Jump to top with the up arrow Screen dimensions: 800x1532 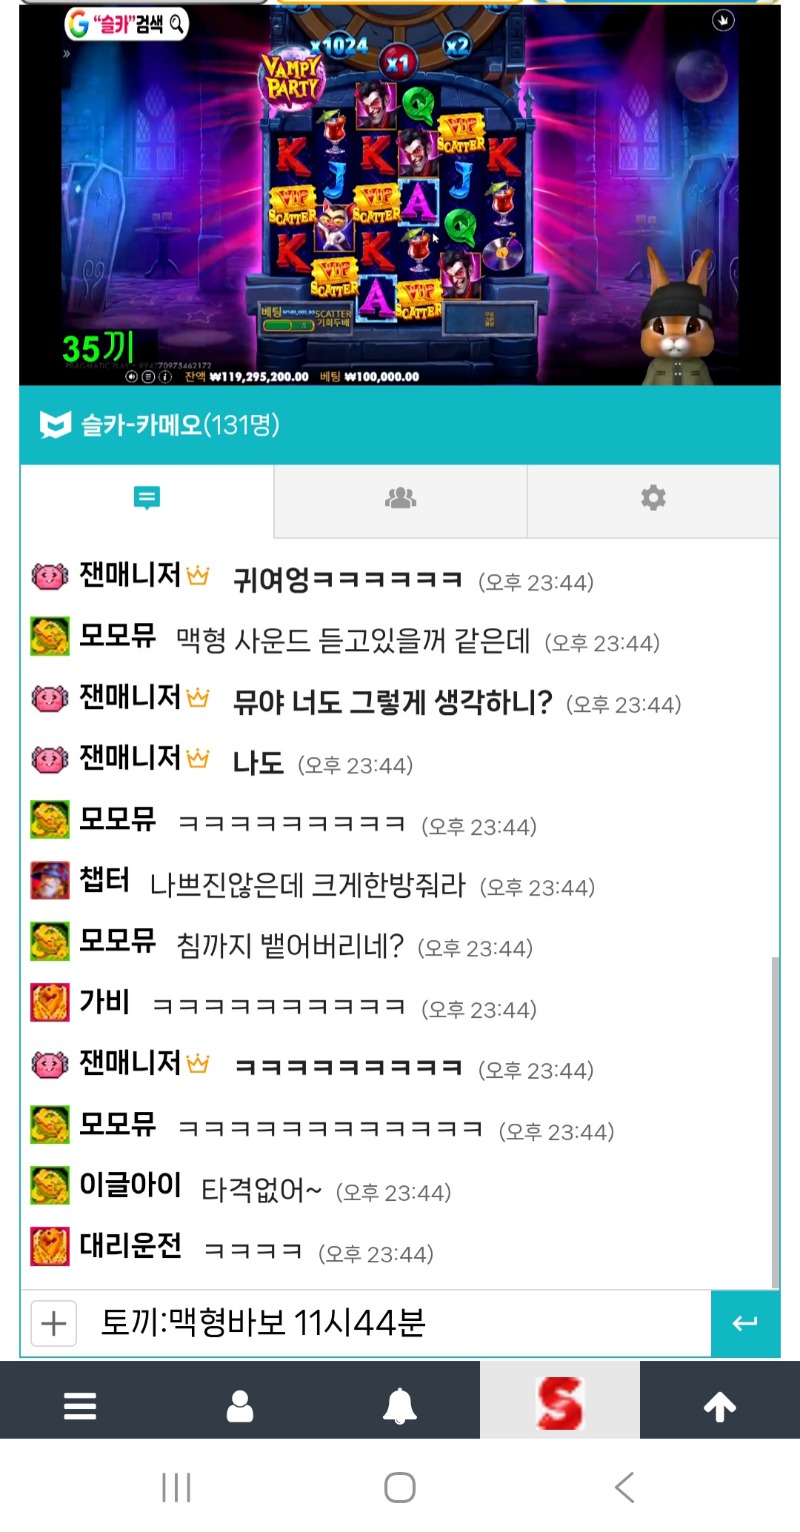point(720,1406)
